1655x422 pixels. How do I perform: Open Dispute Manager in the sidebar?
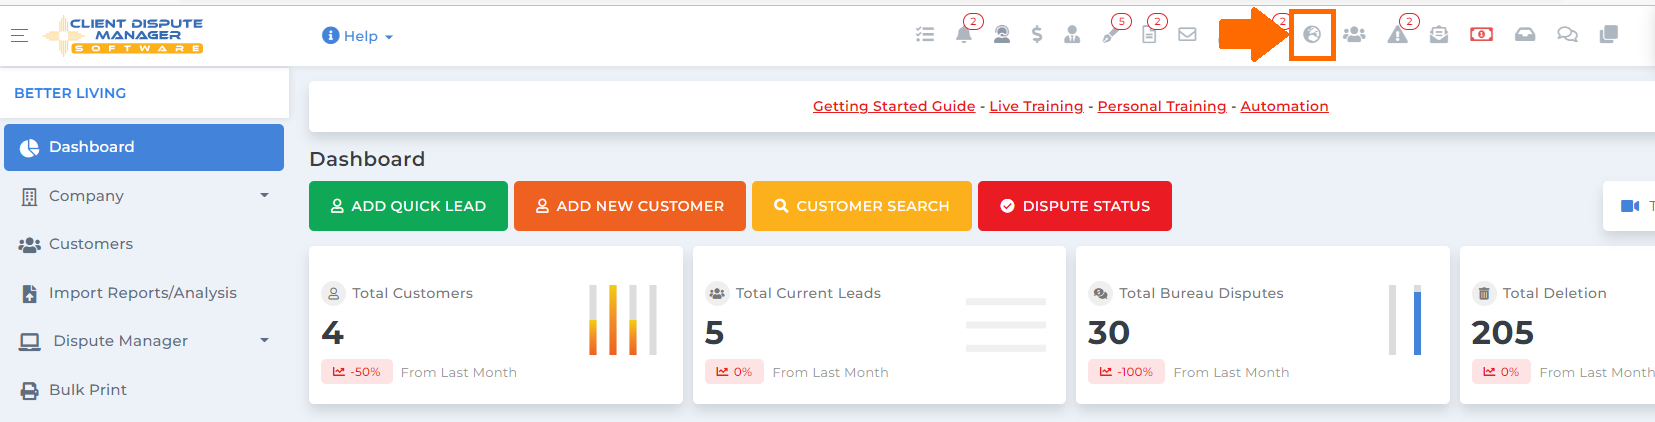pos(144,341)
